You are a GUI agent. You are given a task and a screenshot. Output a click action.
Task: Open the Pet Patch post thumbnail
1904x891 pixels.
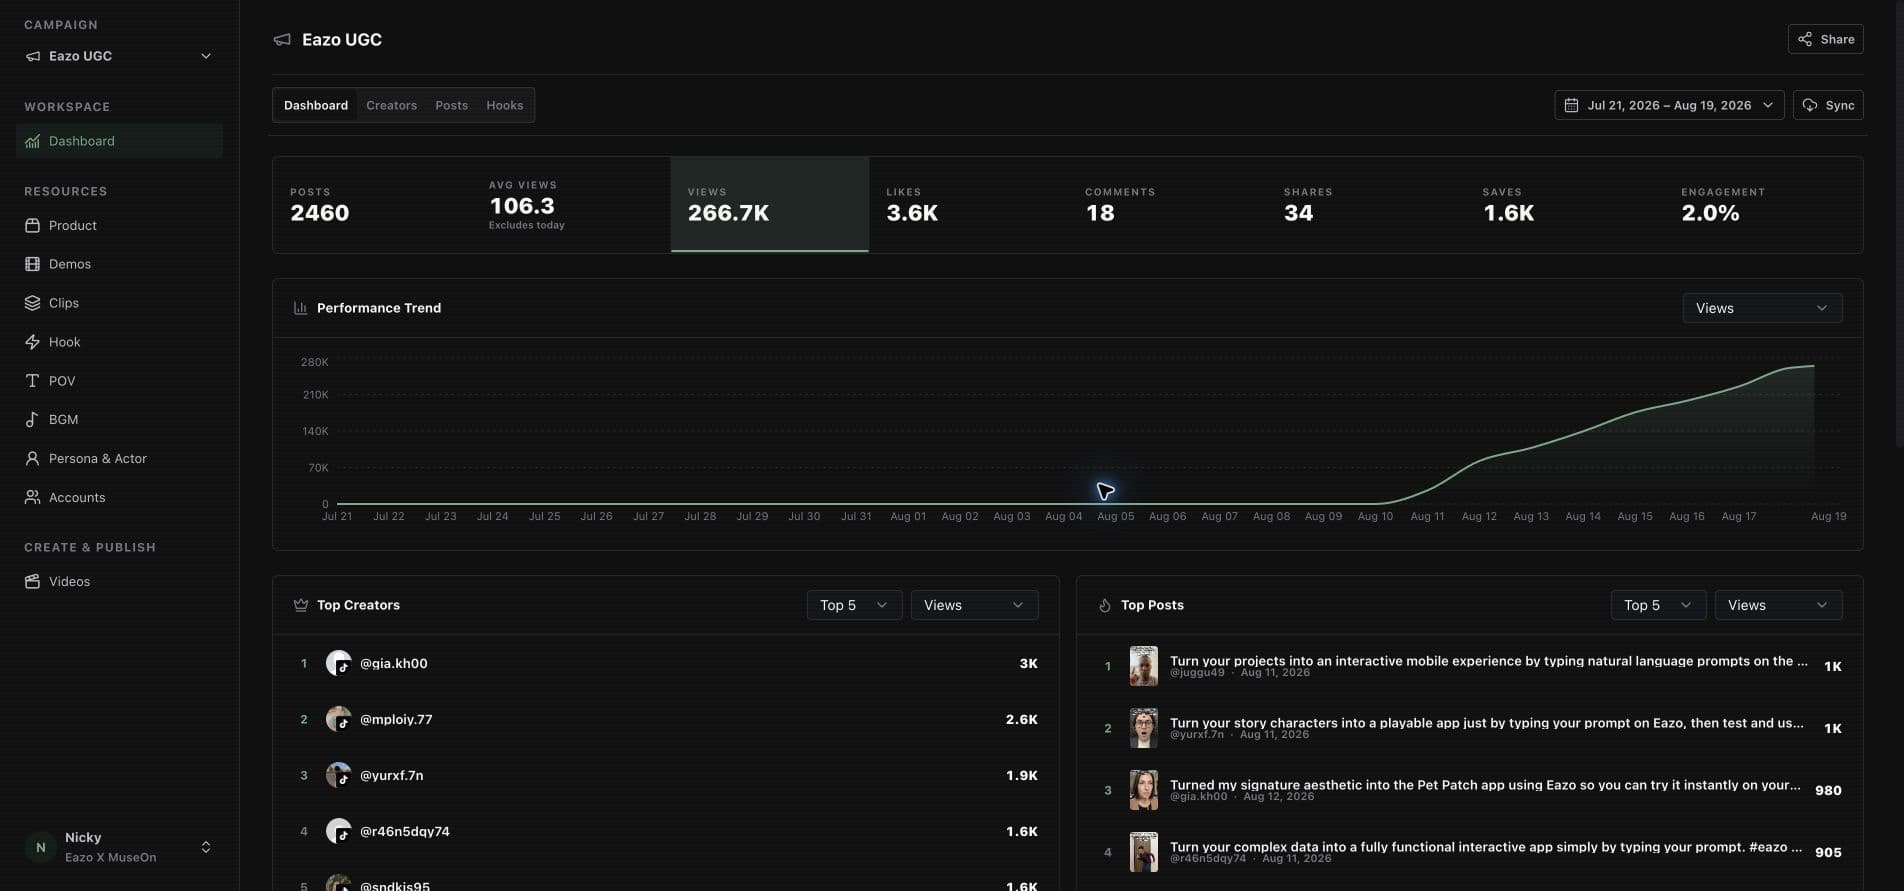coord(1143,790)
